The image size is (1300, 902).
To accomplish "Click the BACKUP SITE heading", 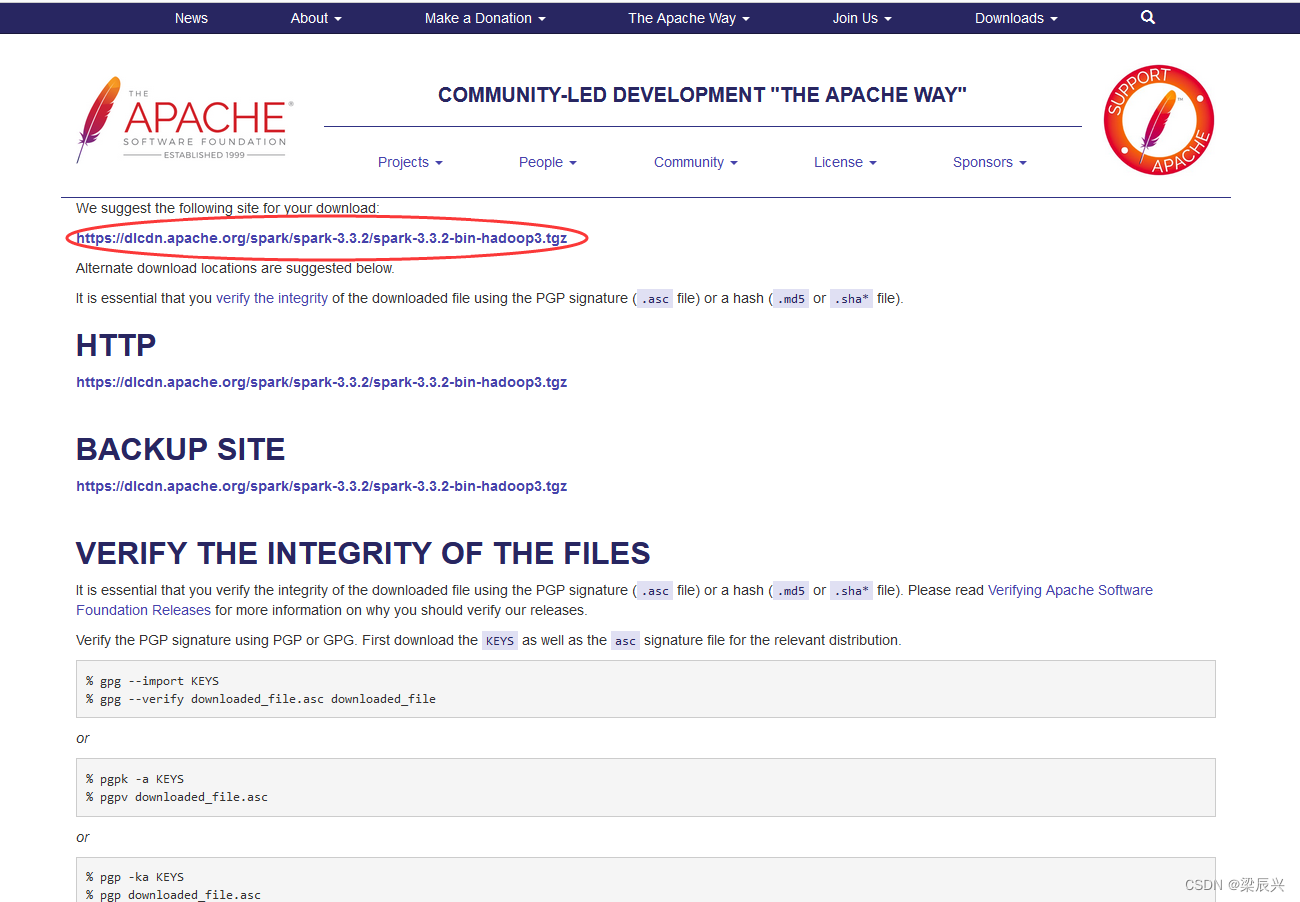I will point(181,449).
